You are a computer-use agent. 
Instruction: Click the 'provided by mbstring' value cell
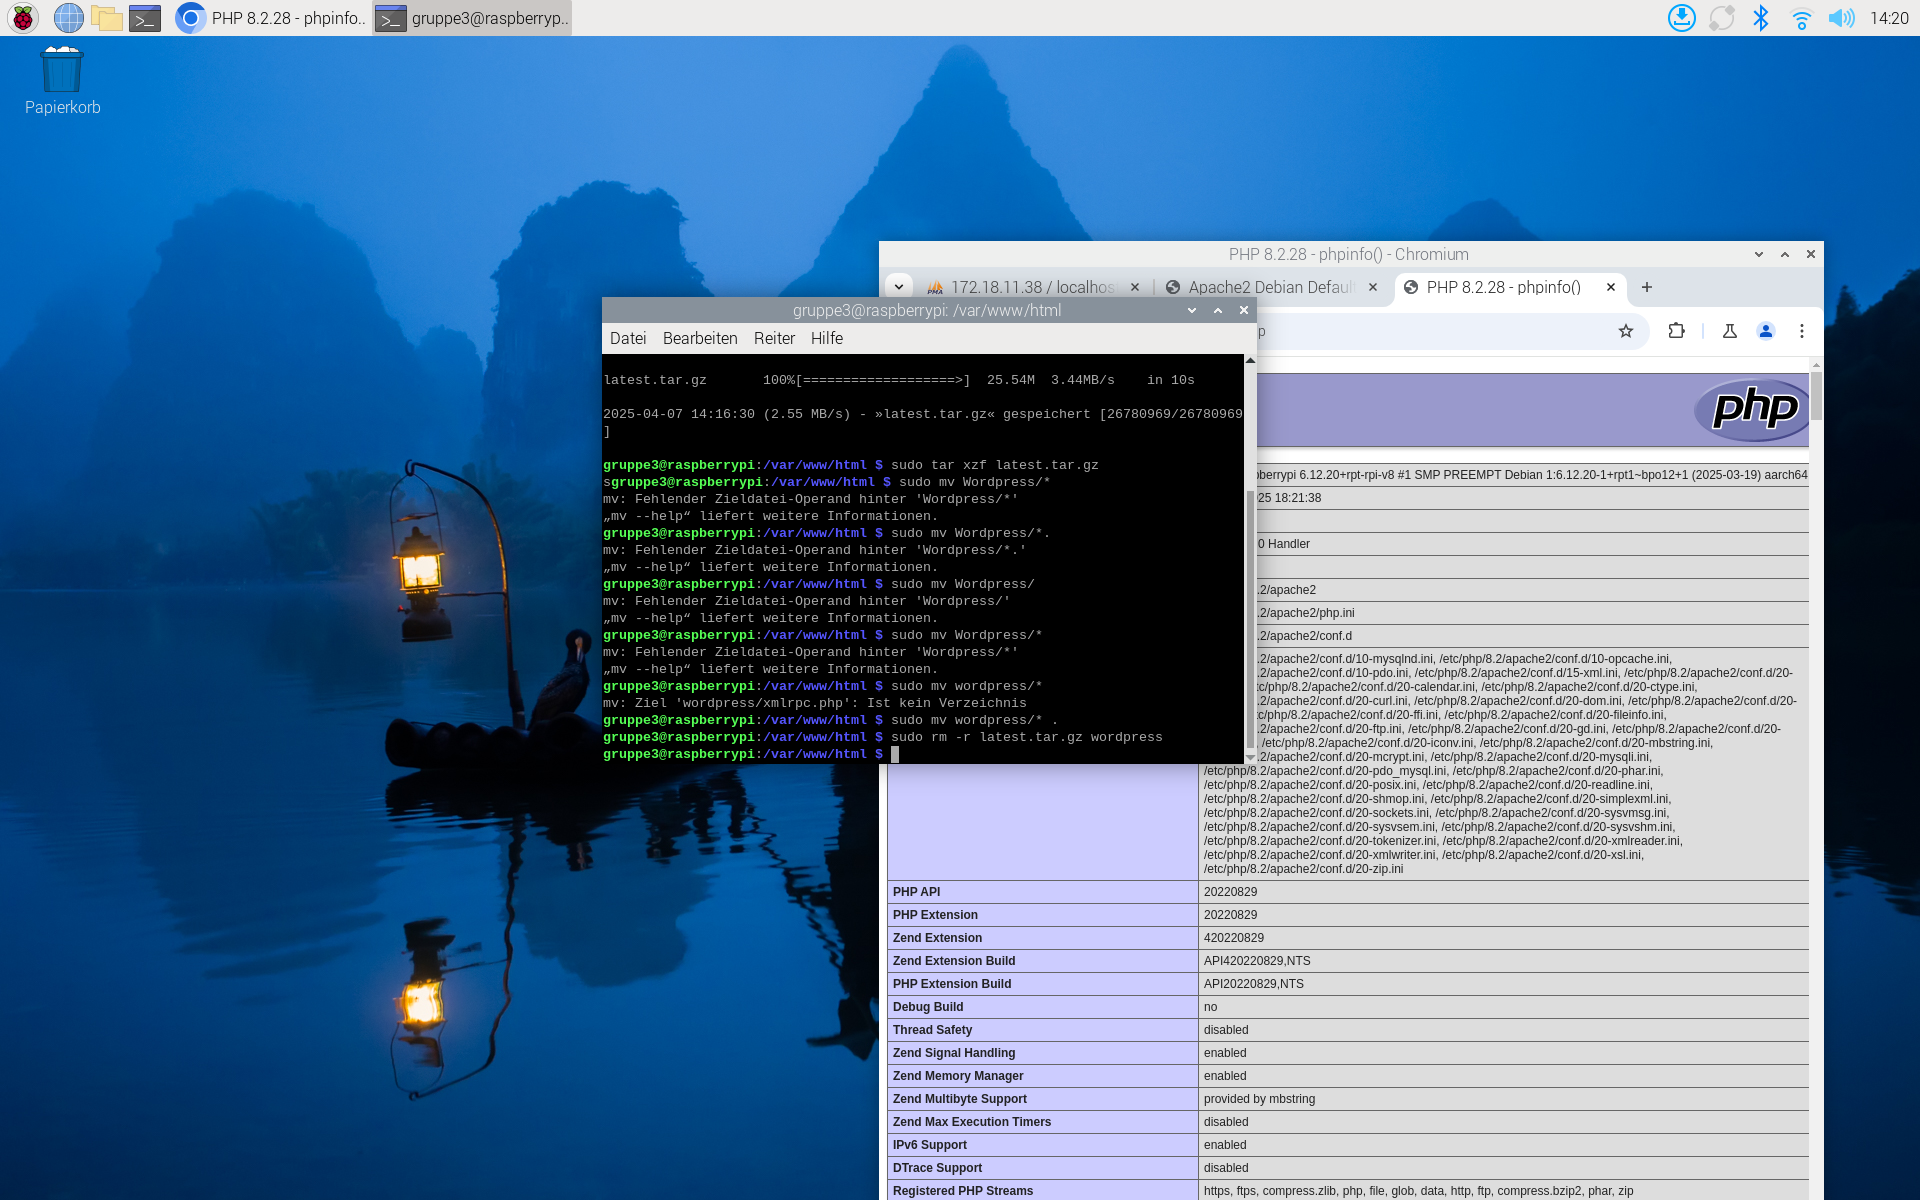pos(1504,1099)
